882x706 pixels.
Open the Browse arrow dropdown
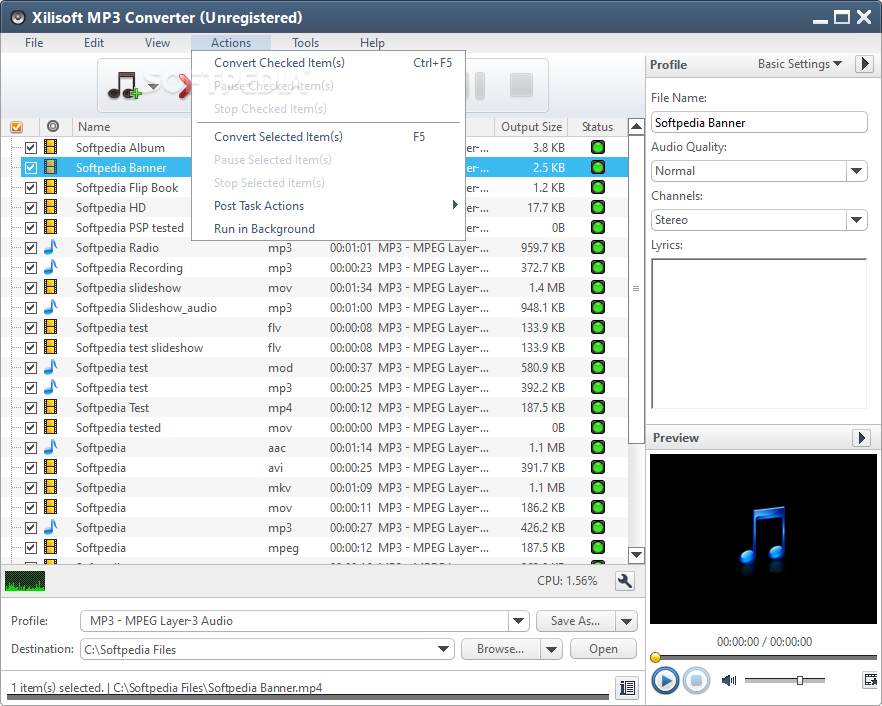pyautogui.click(x=551, y=650)
